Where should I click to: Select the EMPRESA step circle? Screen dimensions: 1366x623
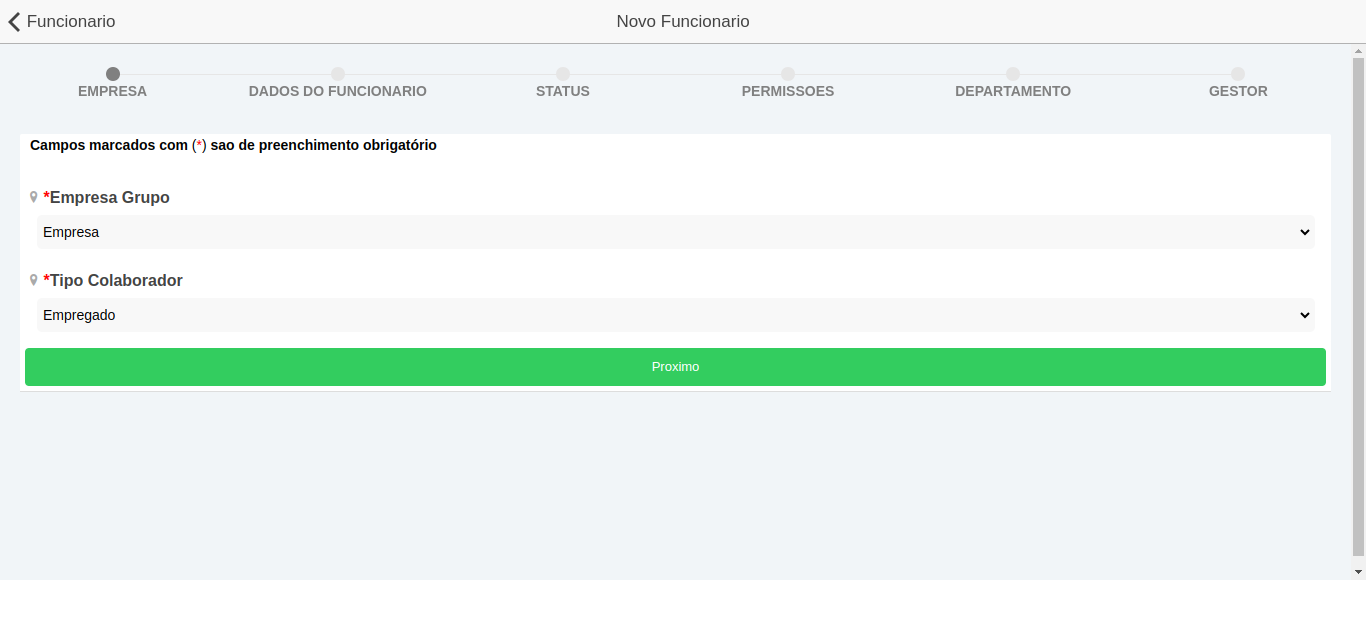113,74
